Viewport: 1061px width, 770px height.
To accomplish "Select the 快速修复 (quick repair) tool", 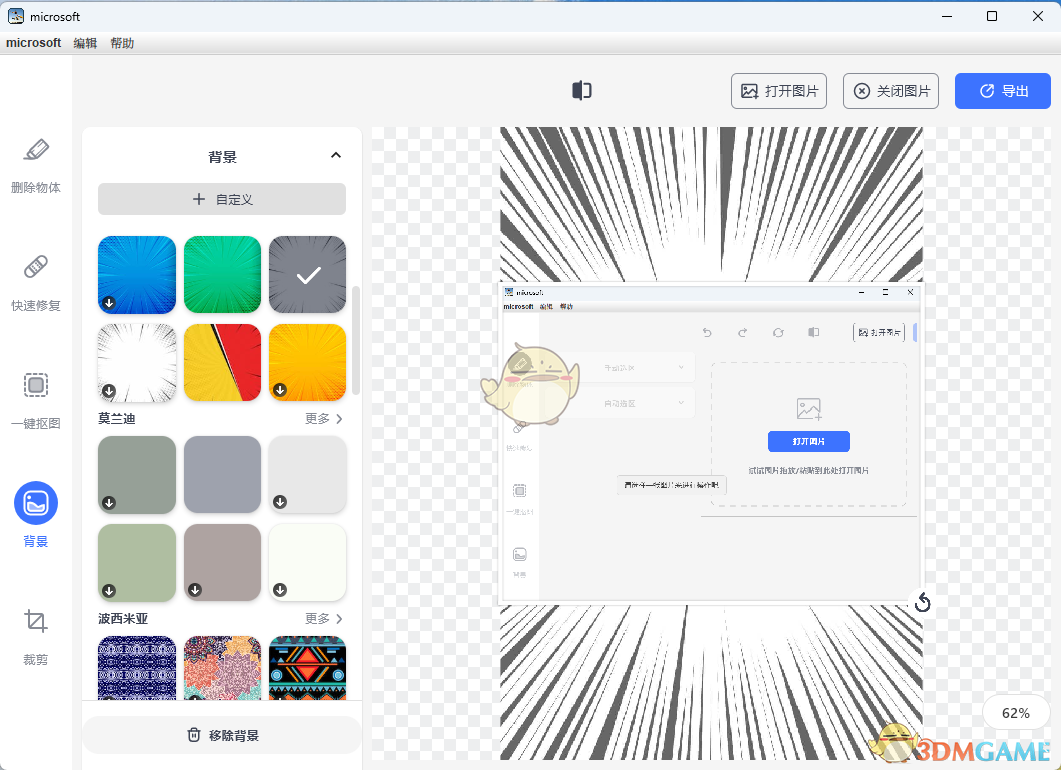I will [35, 283].
